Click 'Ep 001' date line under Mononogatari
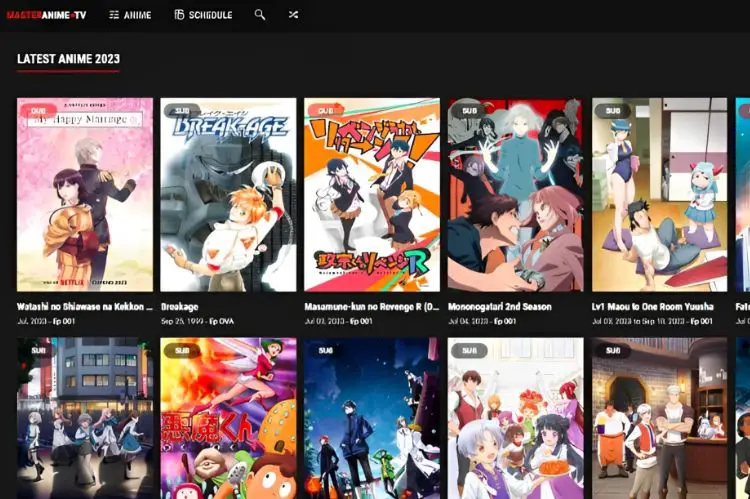Image resolution: width=750 pixels, height=499 pixels. (482, 321)
